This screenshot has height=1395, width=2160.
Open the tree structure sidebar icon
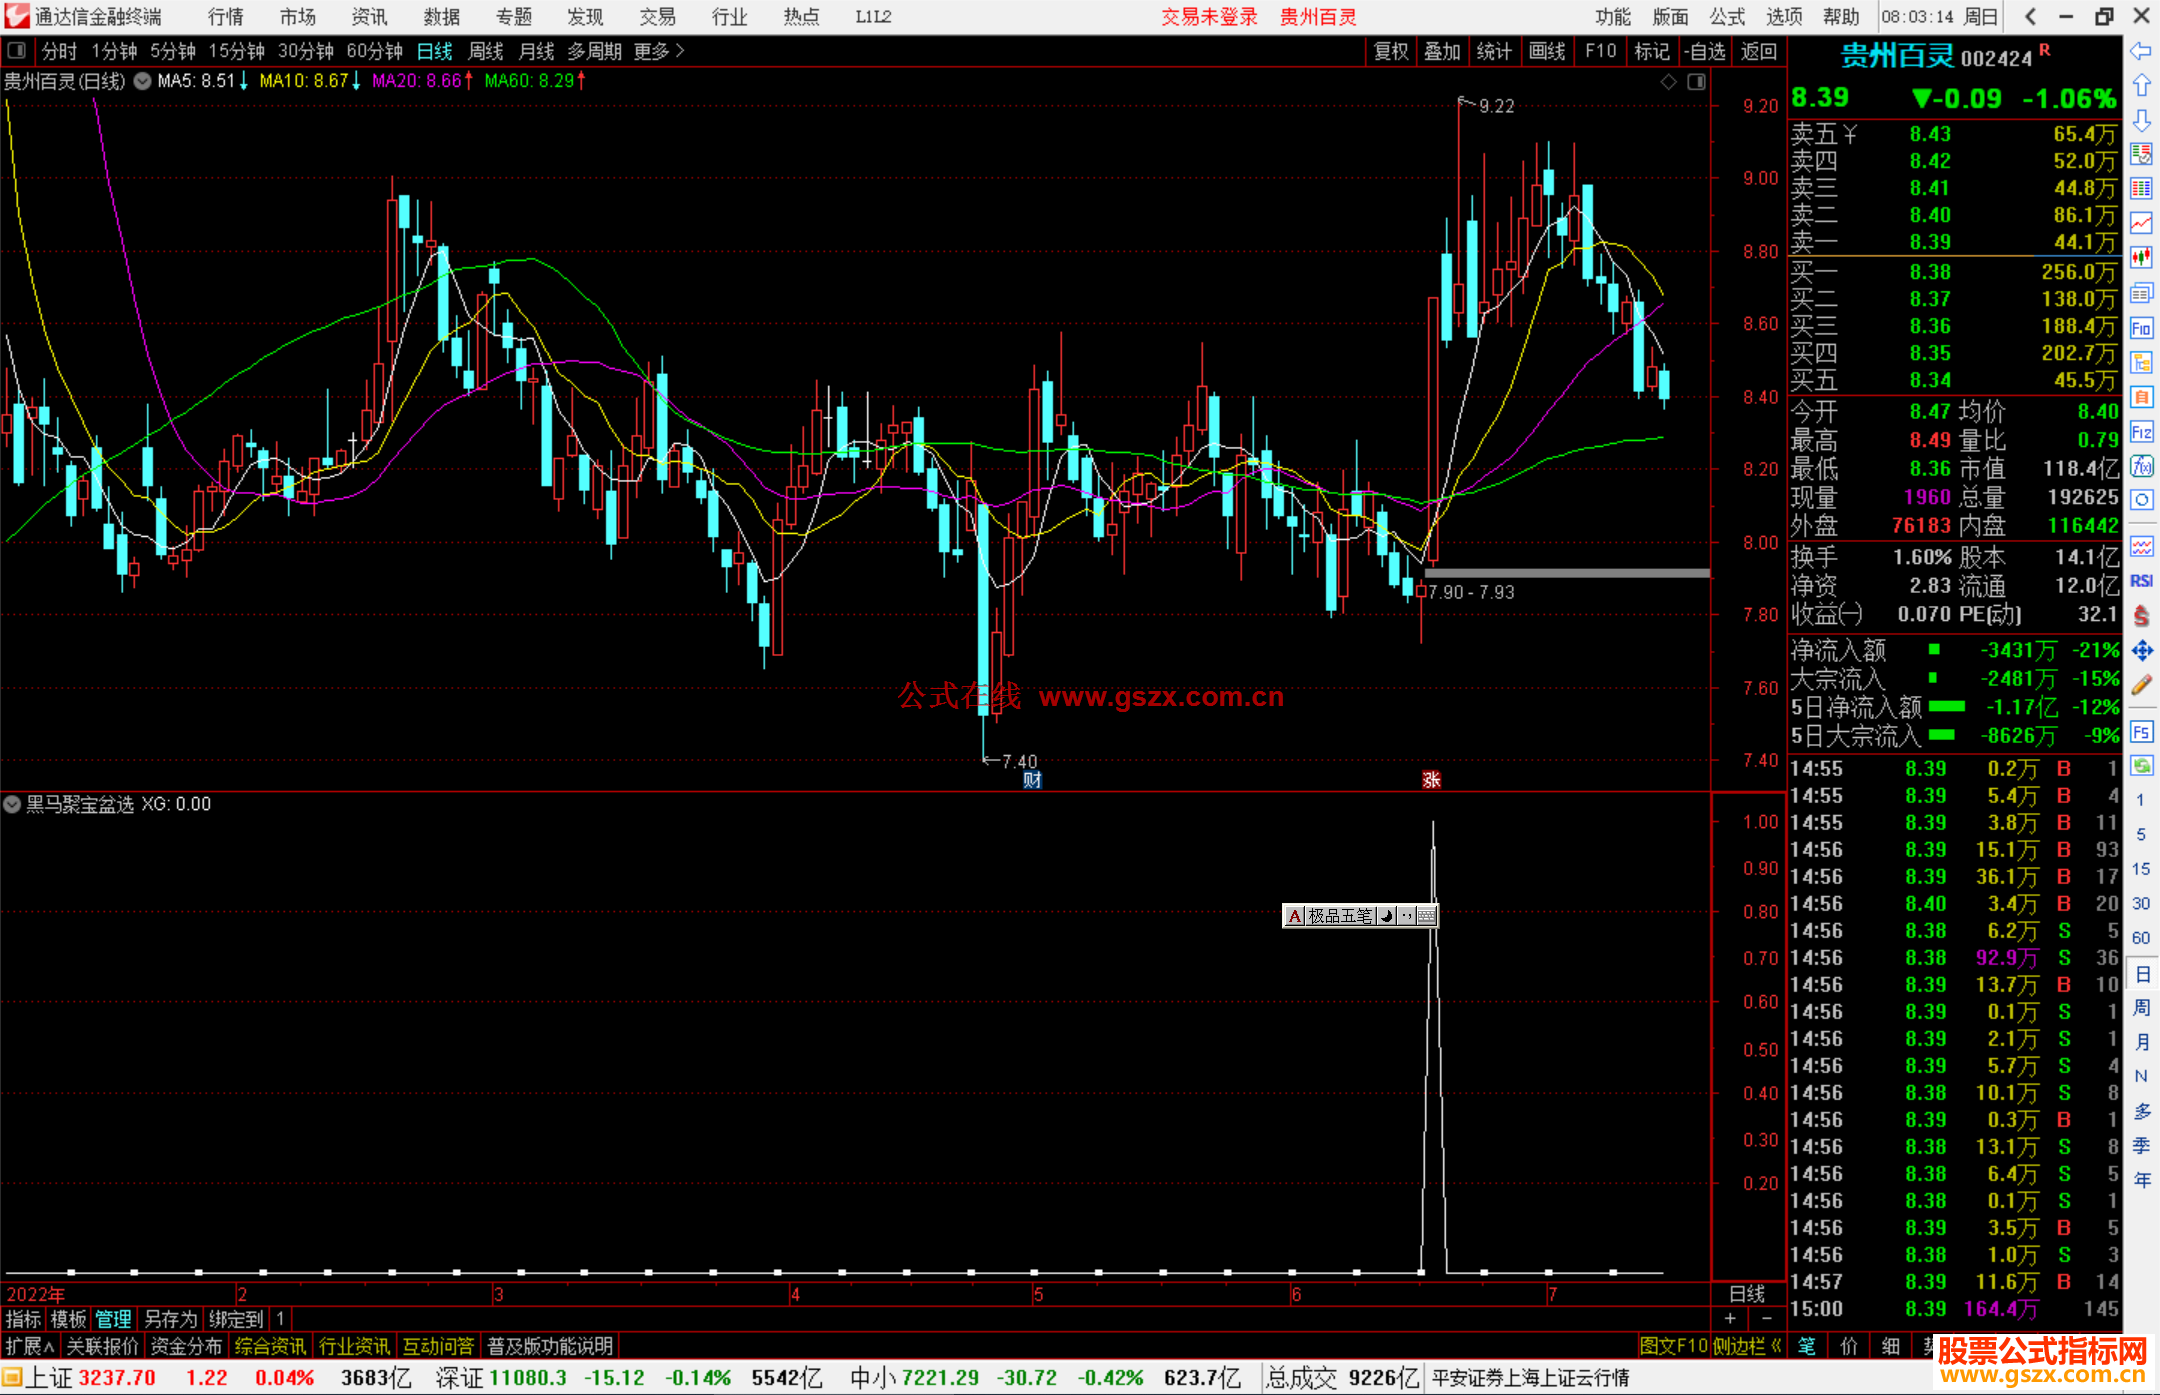click(x=2141, y=362)
